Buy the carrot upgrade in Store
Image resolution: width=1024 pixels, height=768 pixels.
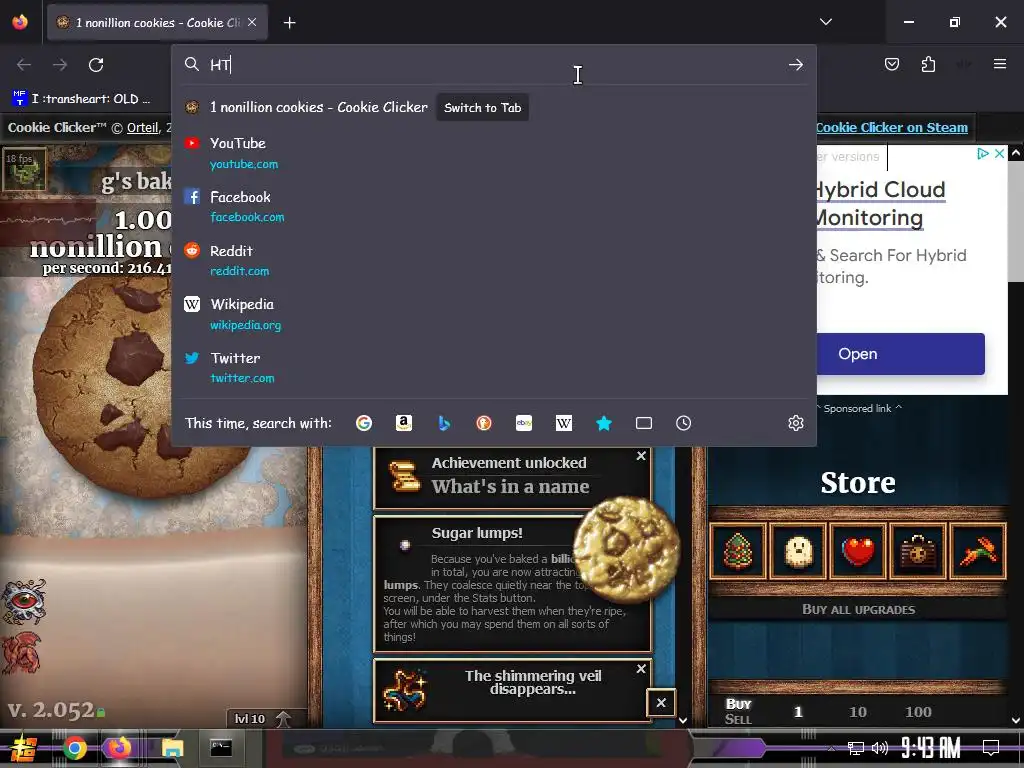[978, 551]
